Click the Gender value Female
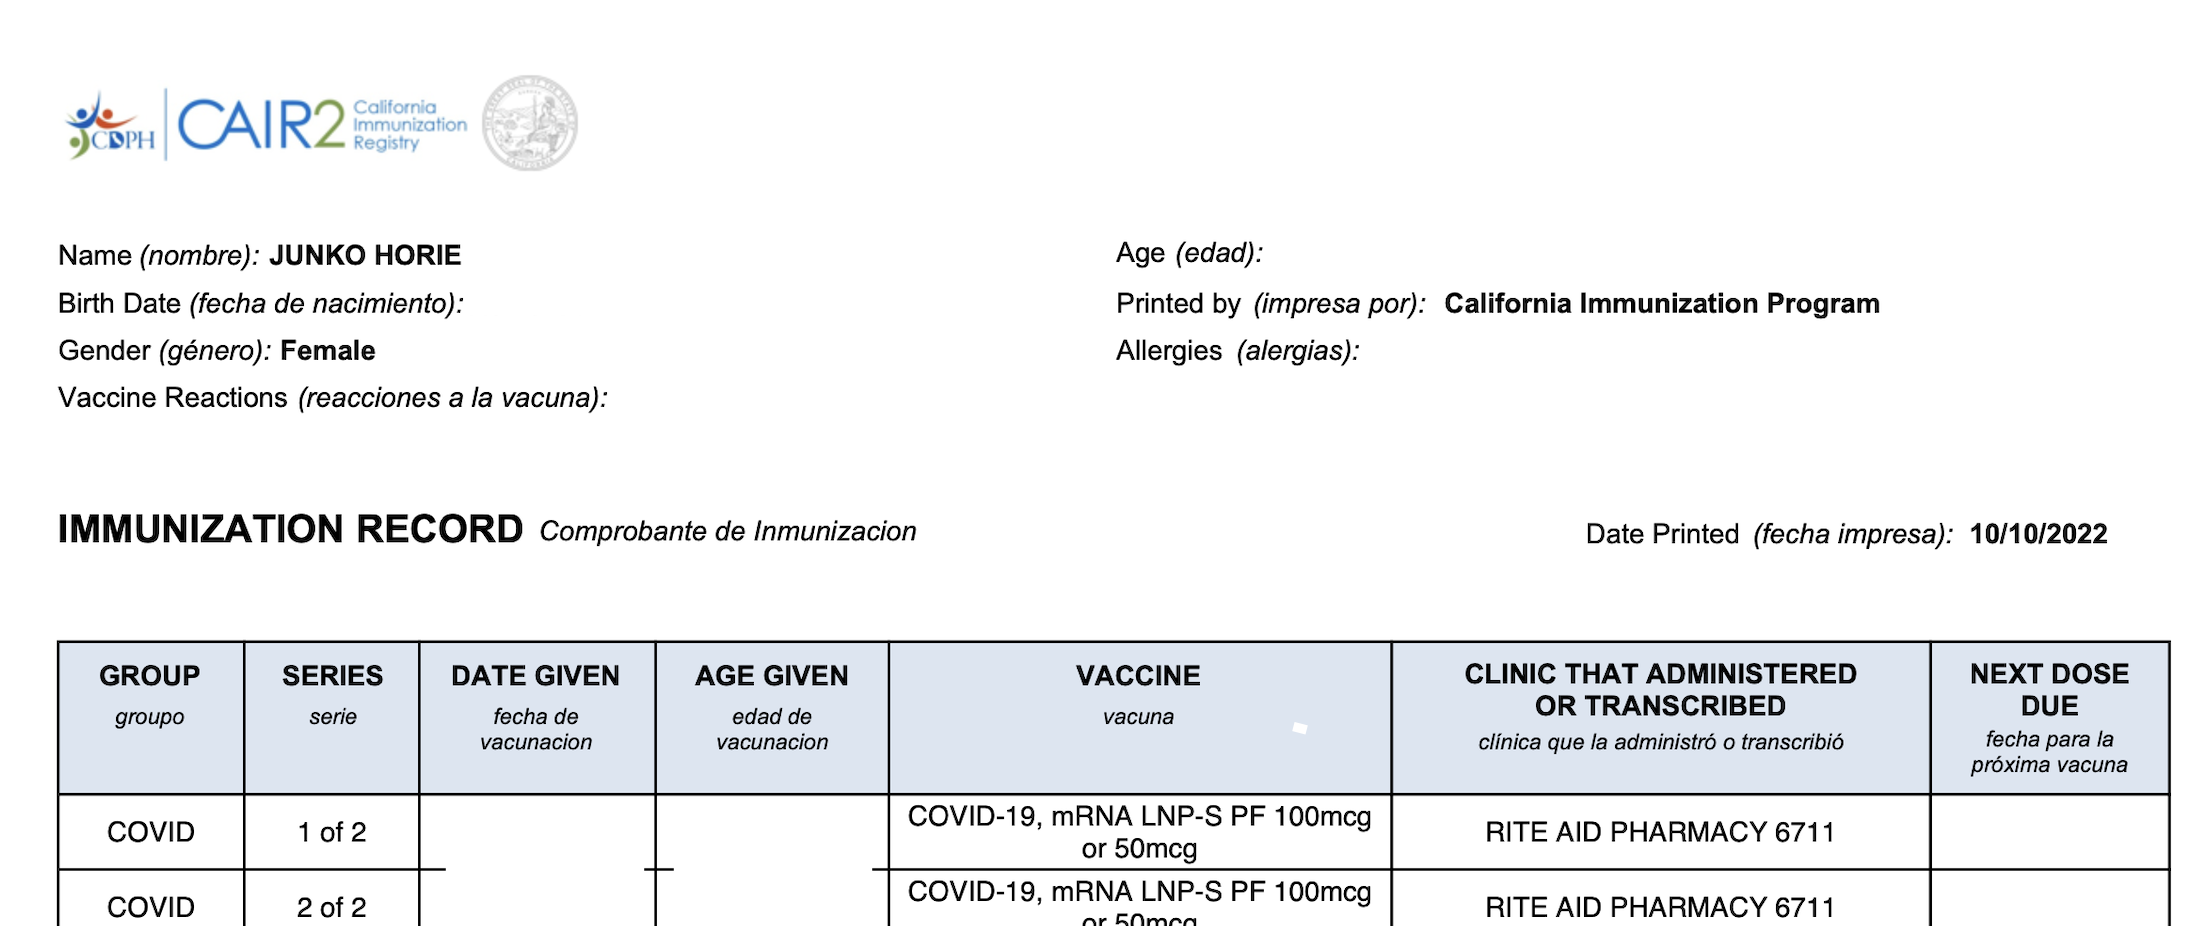The height and width of the screenshot is (926, 2198). [x=328, y=351]
